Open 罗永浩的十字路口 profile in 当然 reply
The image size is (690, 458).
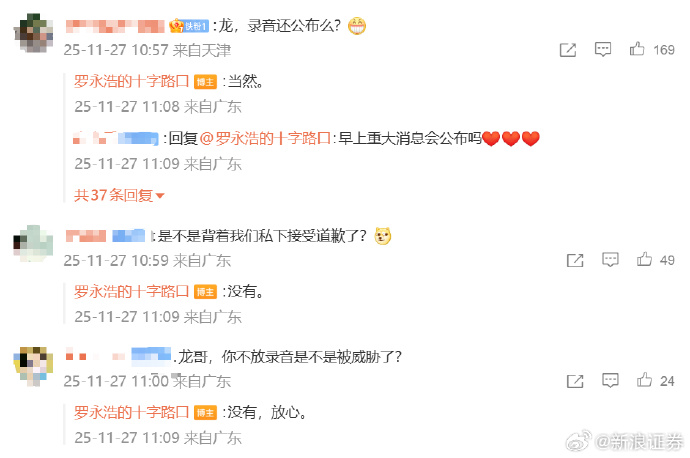[x=131, y=81]
